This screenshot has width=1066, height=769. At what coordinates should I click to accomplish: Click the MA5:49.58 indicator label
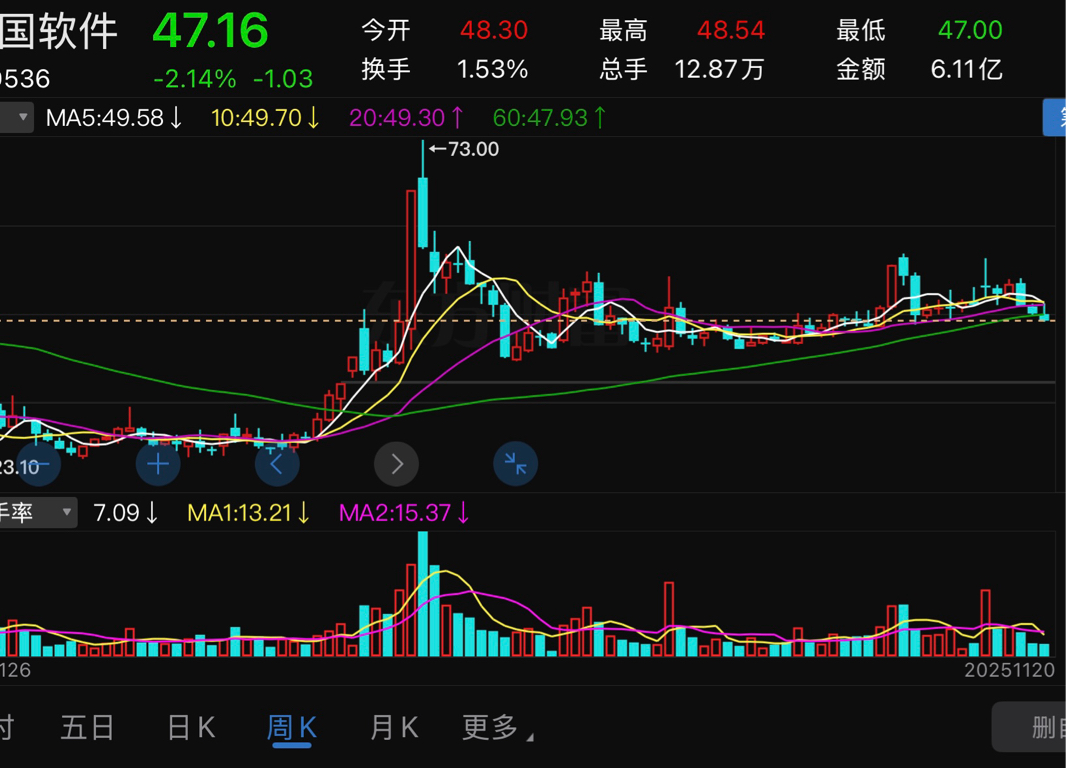[x=114, y=118]
